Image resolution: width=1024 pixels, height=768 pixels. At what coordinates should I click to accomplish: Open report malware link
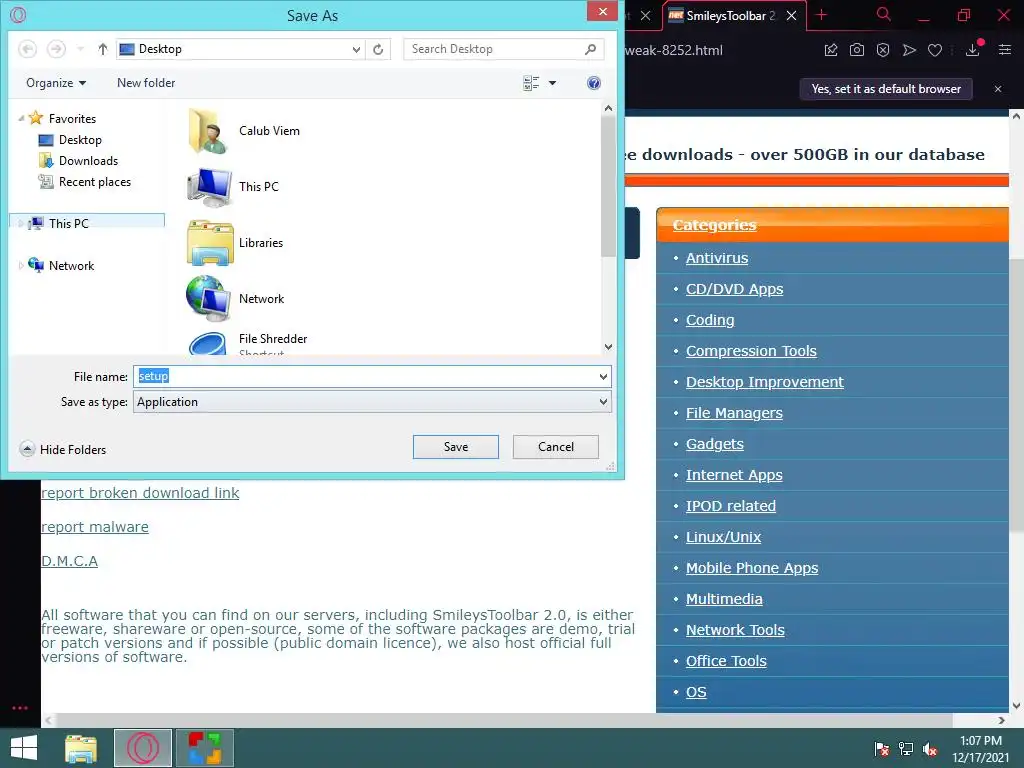[x=95, y=527]
